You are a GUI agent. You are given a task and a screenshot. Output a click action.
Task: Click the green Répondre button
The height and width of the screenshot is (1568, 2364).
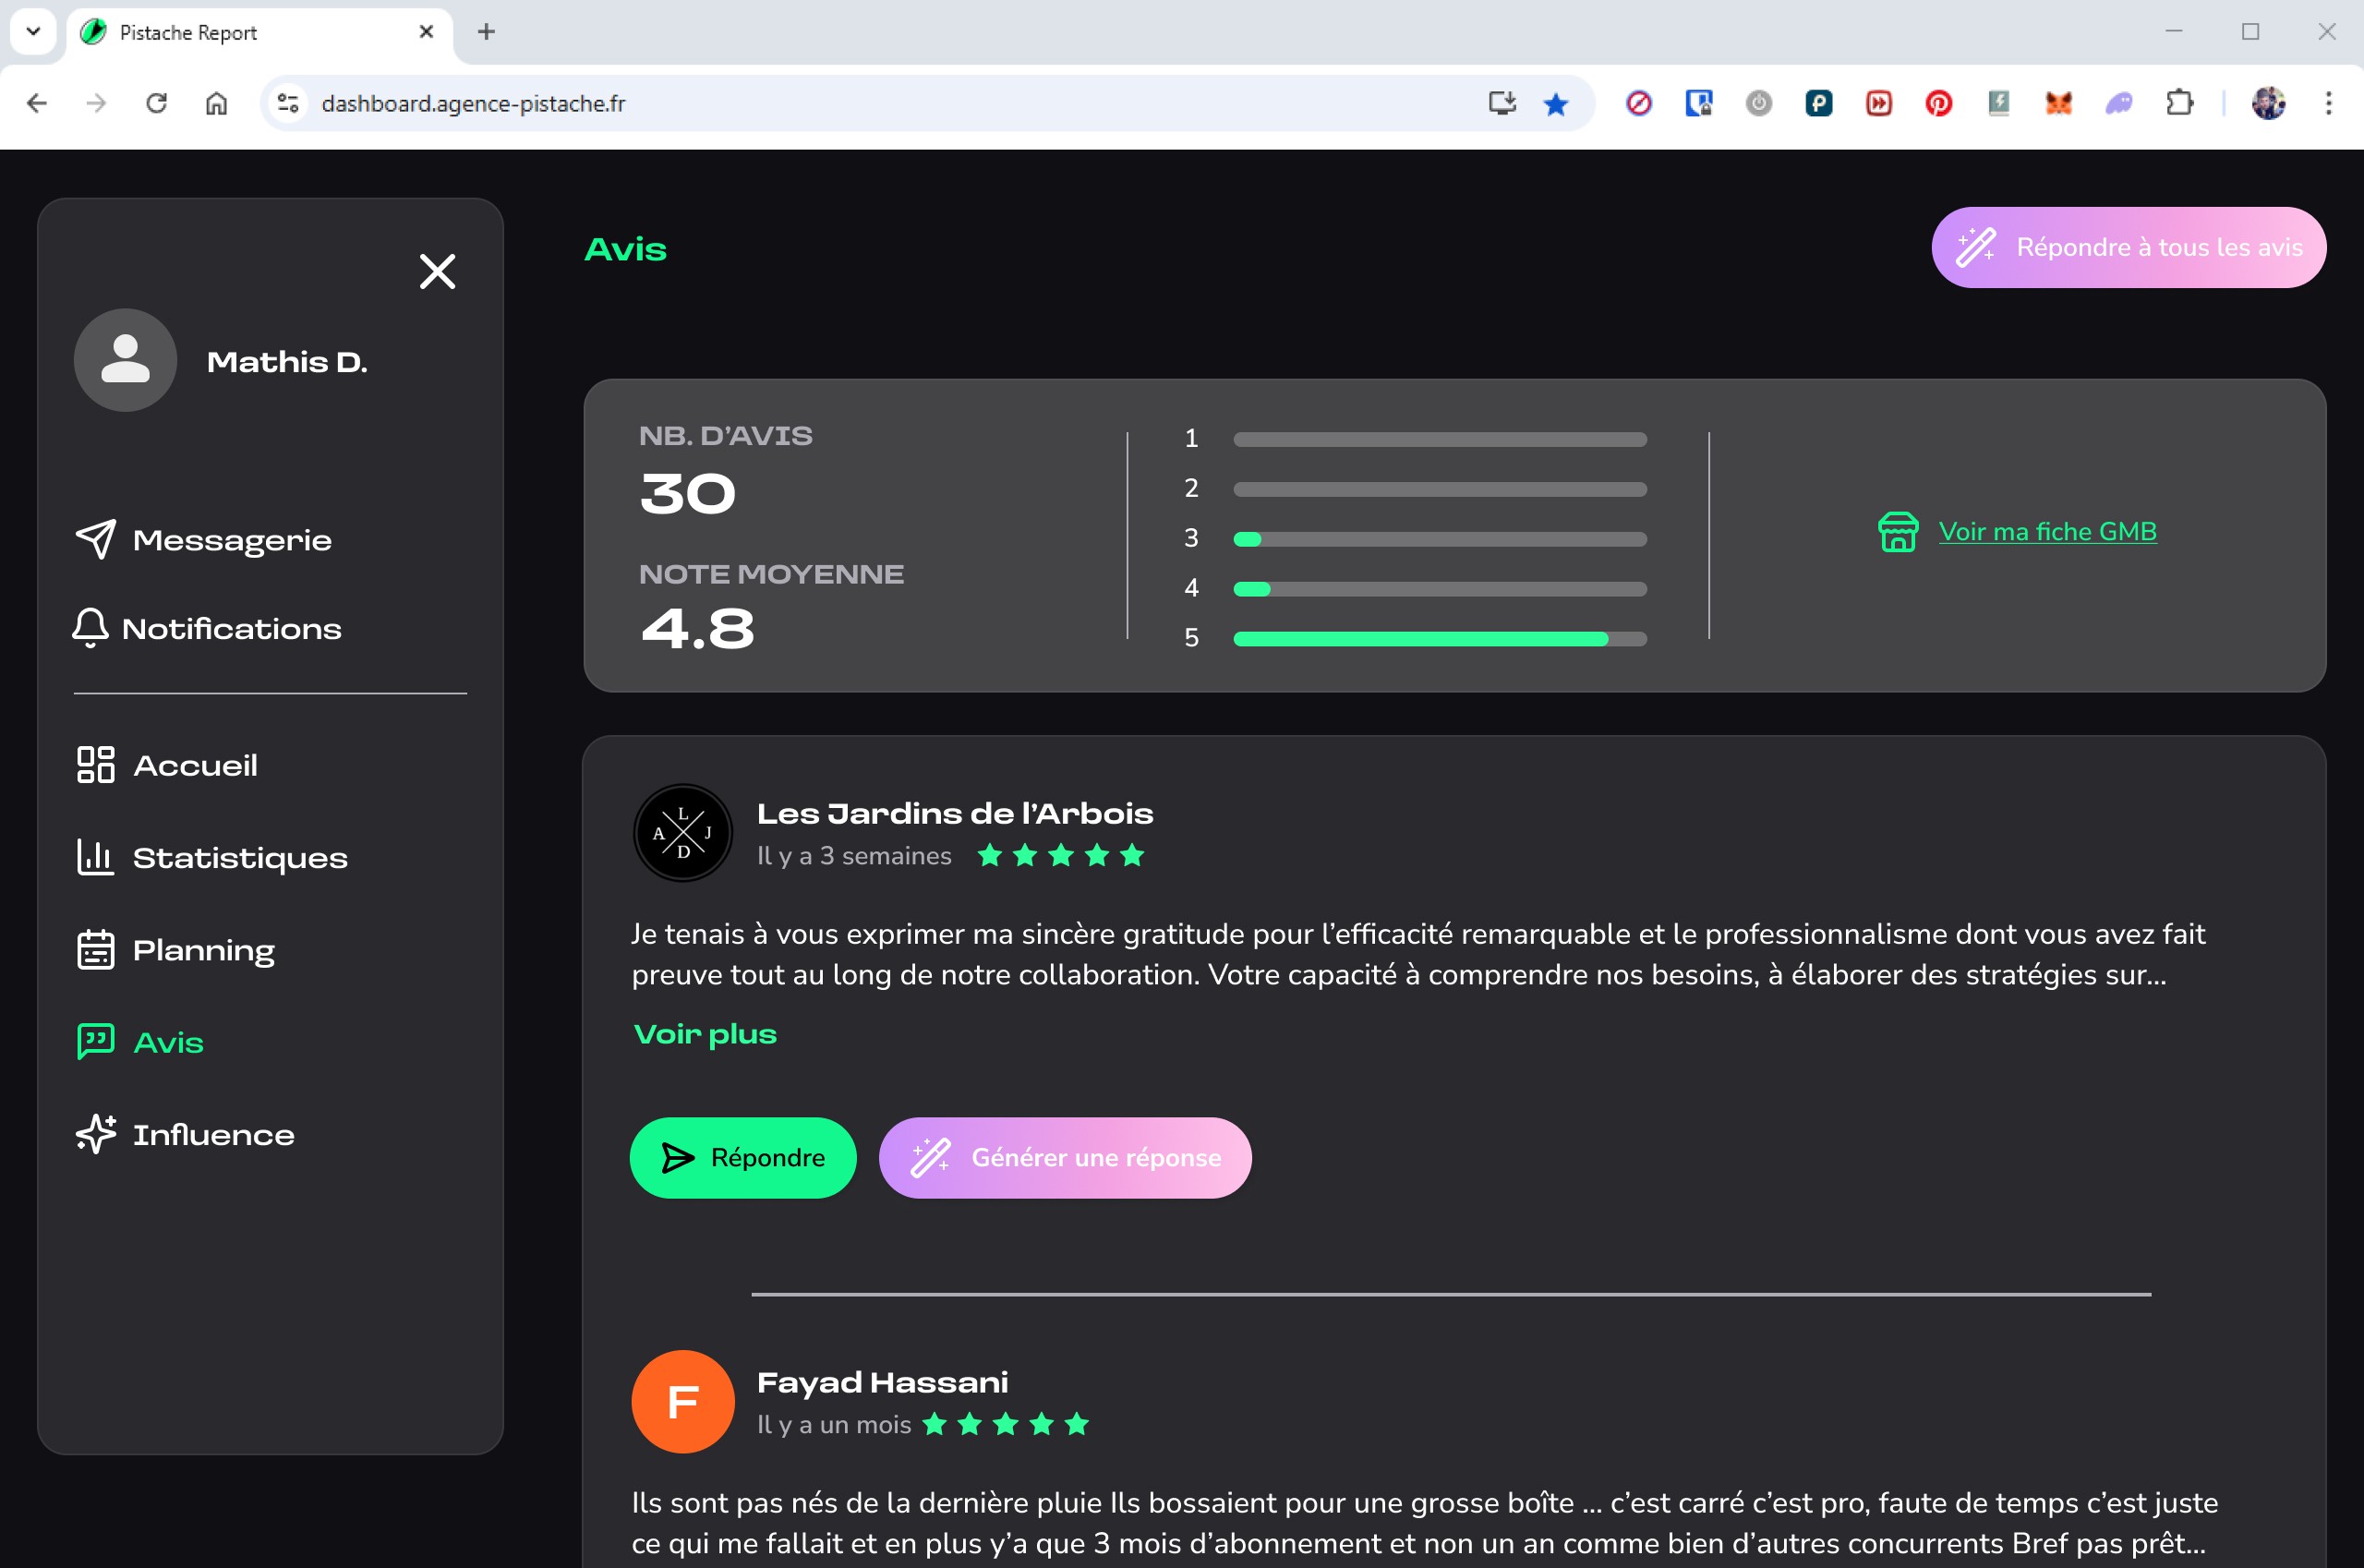tap(743, 1158)
